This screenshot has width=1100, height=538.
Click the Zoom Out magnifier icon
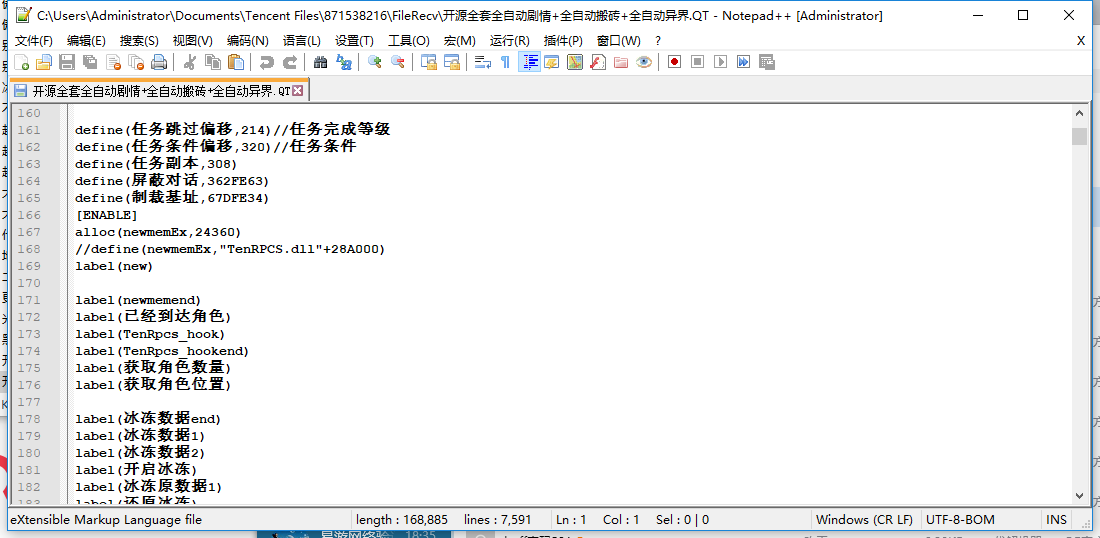coord(398,62)
